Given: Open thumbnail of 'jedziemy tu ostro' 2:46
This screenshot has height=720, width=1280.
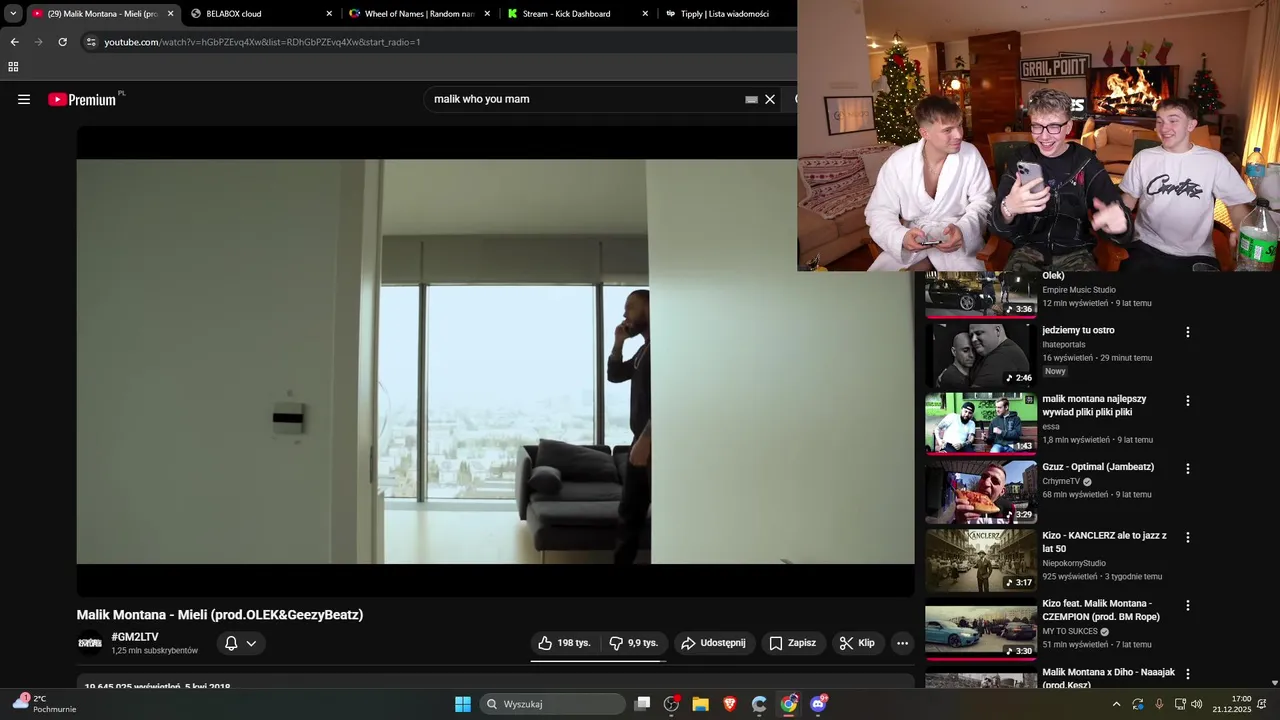Looking at the screenshot, I should (x=981, y=354).
